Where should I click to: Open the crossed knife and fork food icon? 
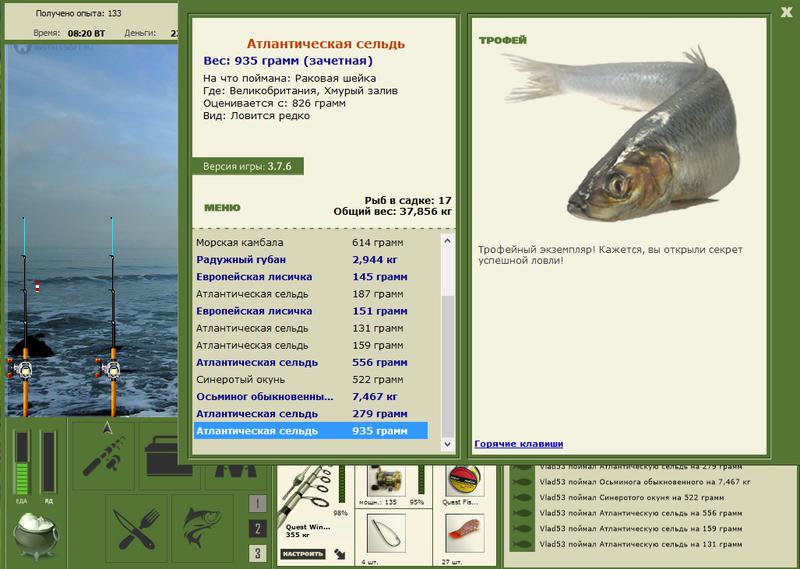click(x=136, y=528)
